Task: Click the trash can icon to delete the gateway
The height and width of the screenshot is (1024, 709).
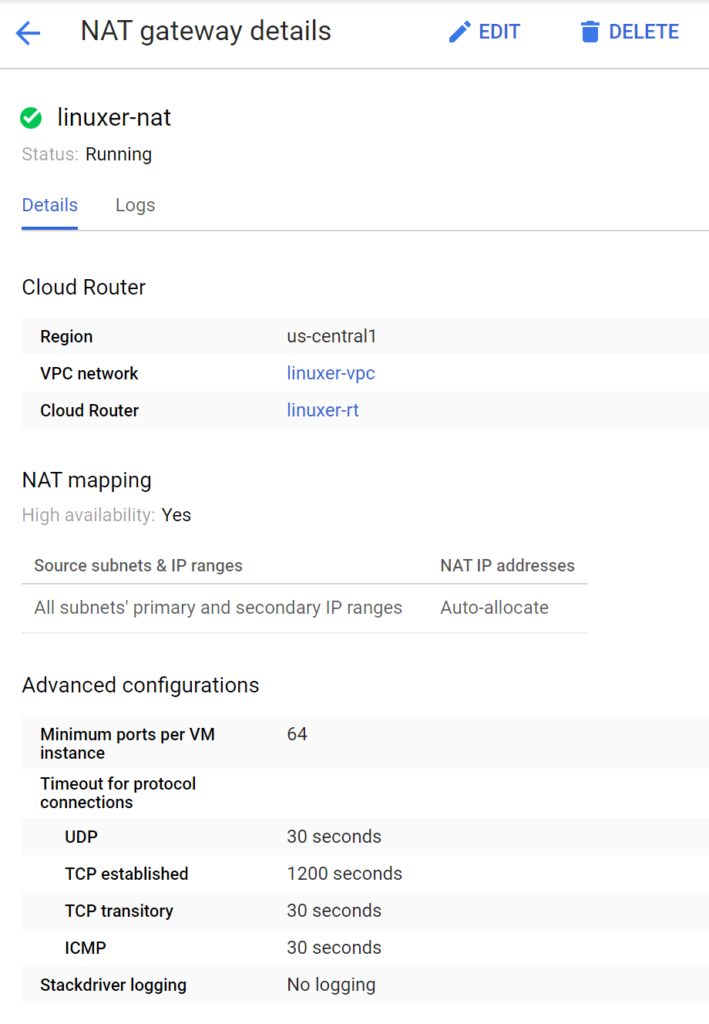Action: [590, 32]
